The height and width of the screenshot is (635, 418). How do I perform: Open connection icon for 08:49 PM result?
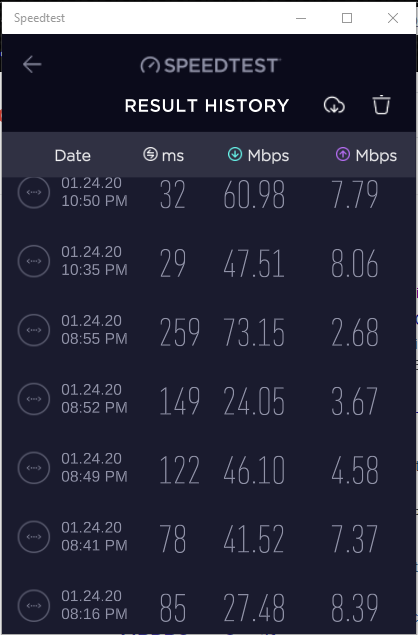[x=34, y=468]
